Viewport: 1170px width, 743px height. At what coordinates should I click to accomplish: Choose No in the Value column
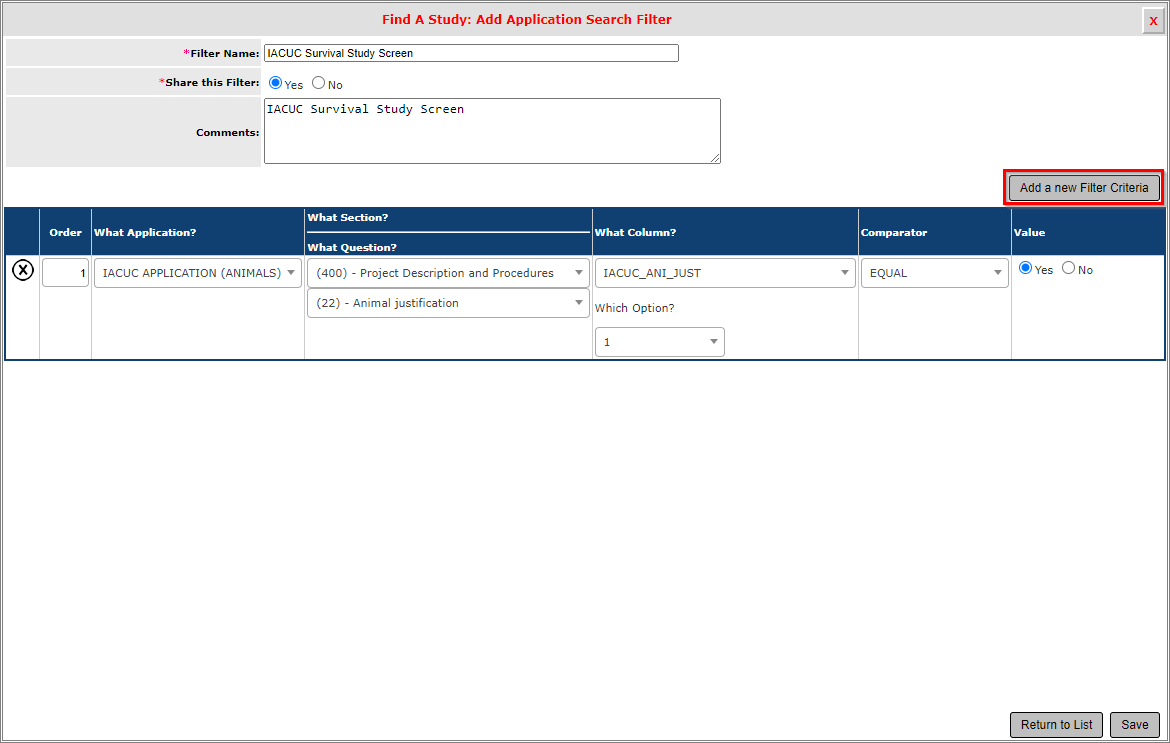tap(1069, 268)
